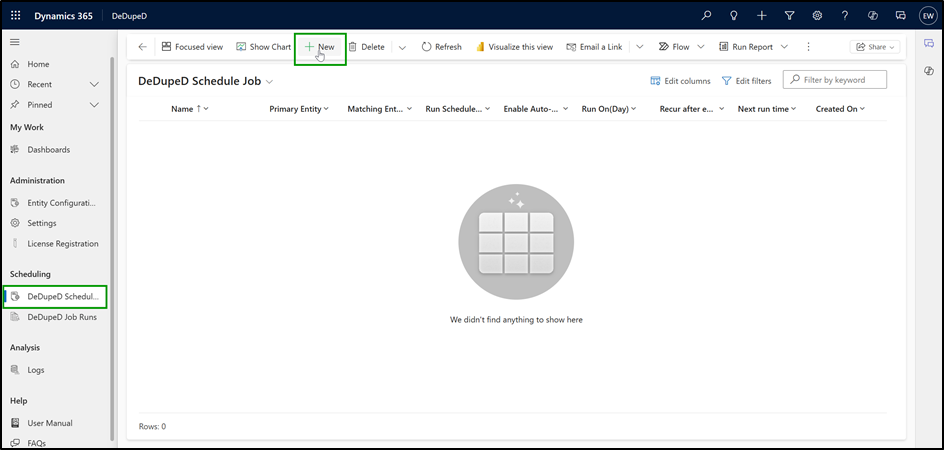Sort by the Name column header
944x450 pixels.
(x=185, y=109)
